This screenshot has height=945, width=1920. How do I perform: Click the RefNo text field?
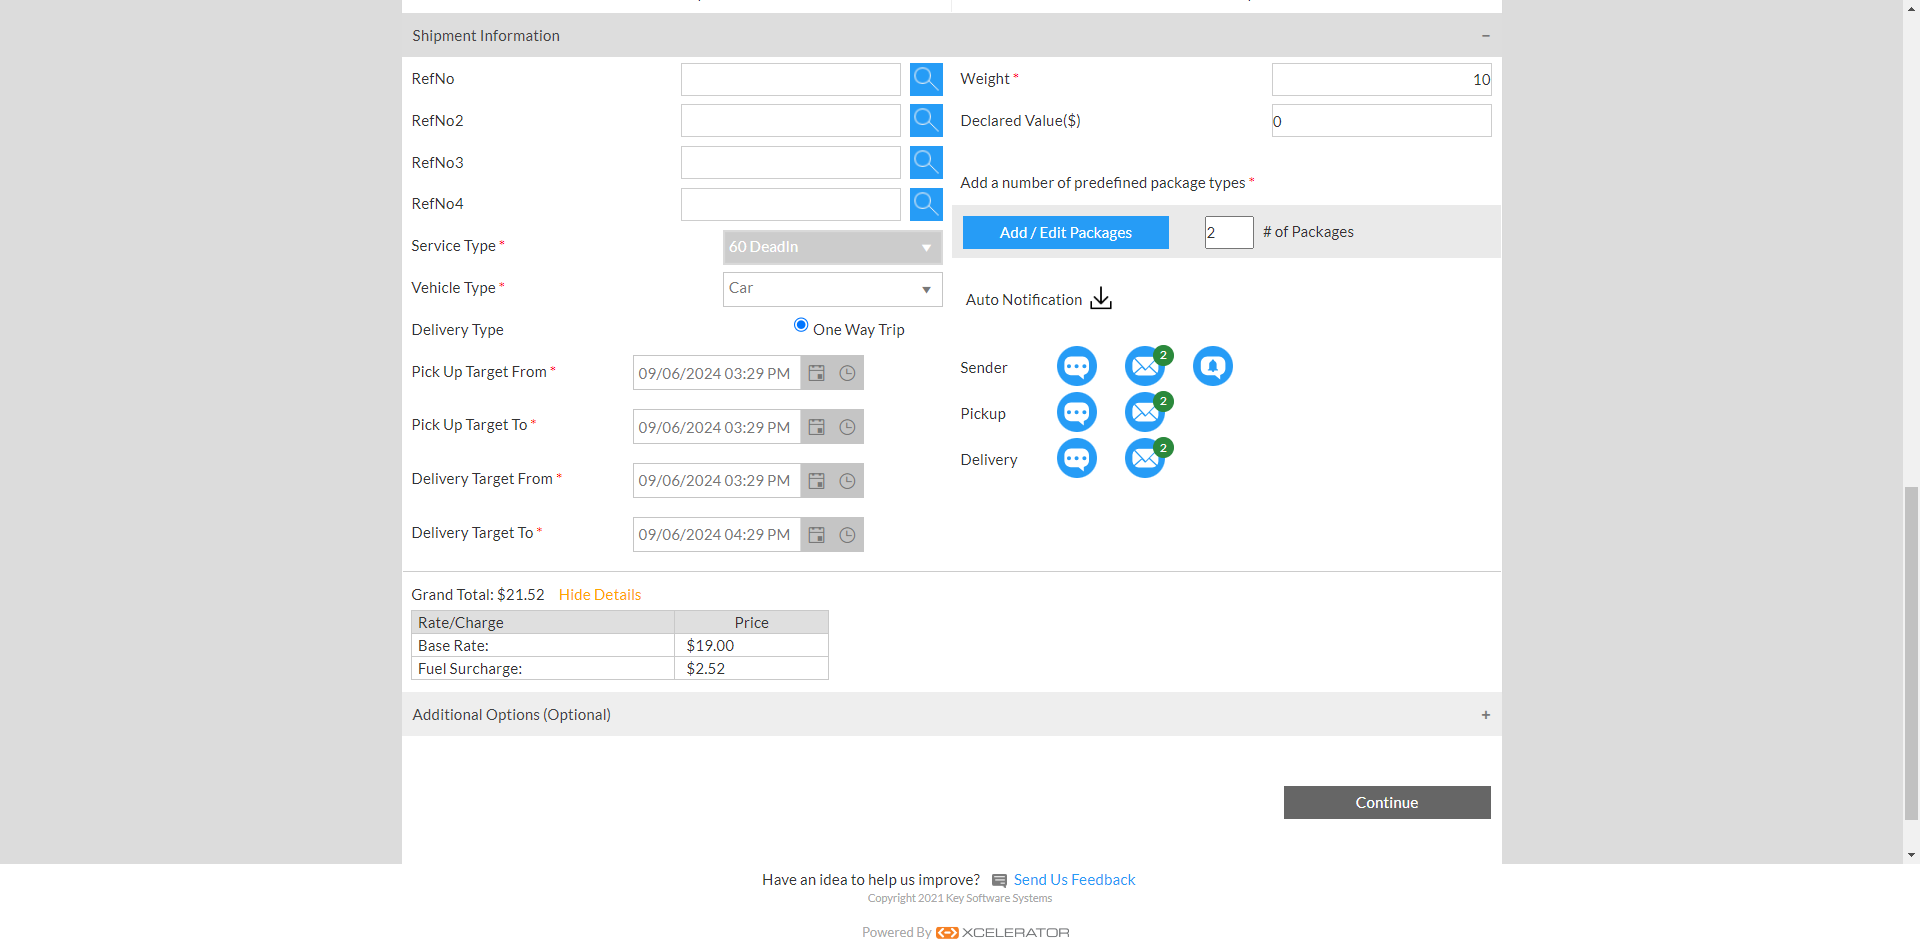pyautogui.click(x=791, y=80)
